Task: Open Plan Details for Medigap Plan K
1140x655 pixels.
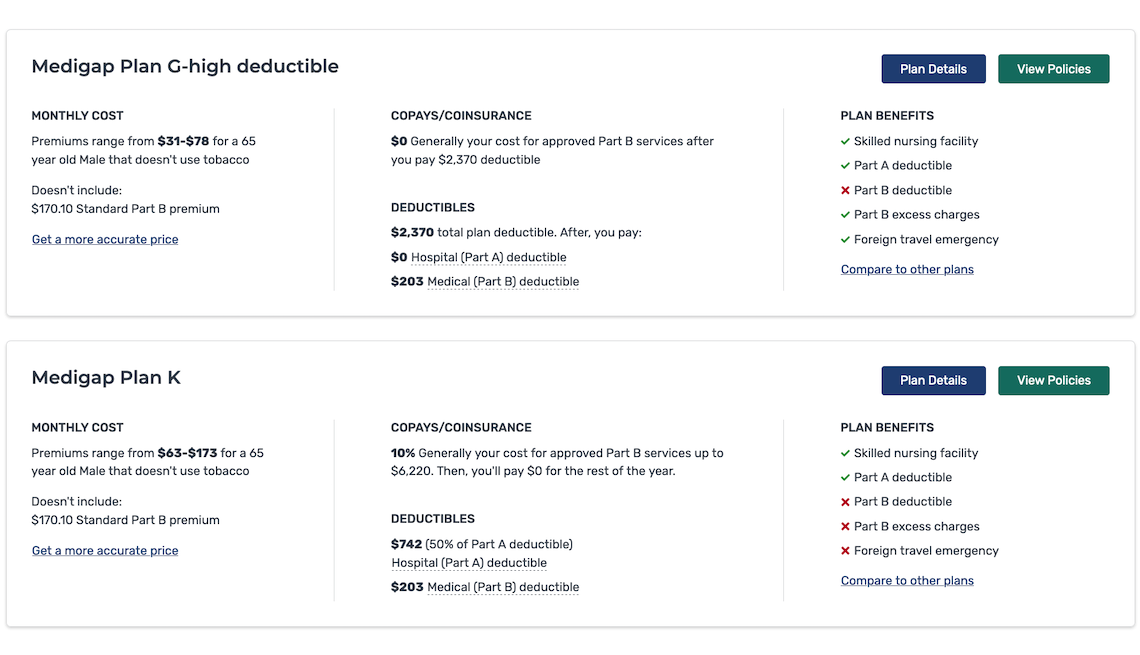Action: (x=933, y=380)
